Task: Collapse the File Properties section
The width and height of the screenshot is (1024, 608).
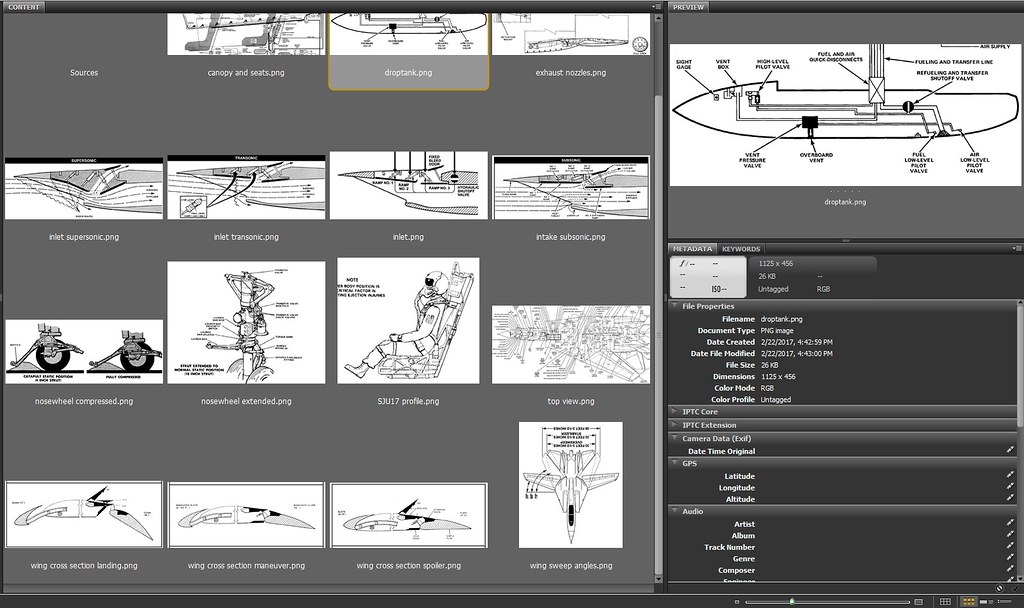Action: point(674,306)
